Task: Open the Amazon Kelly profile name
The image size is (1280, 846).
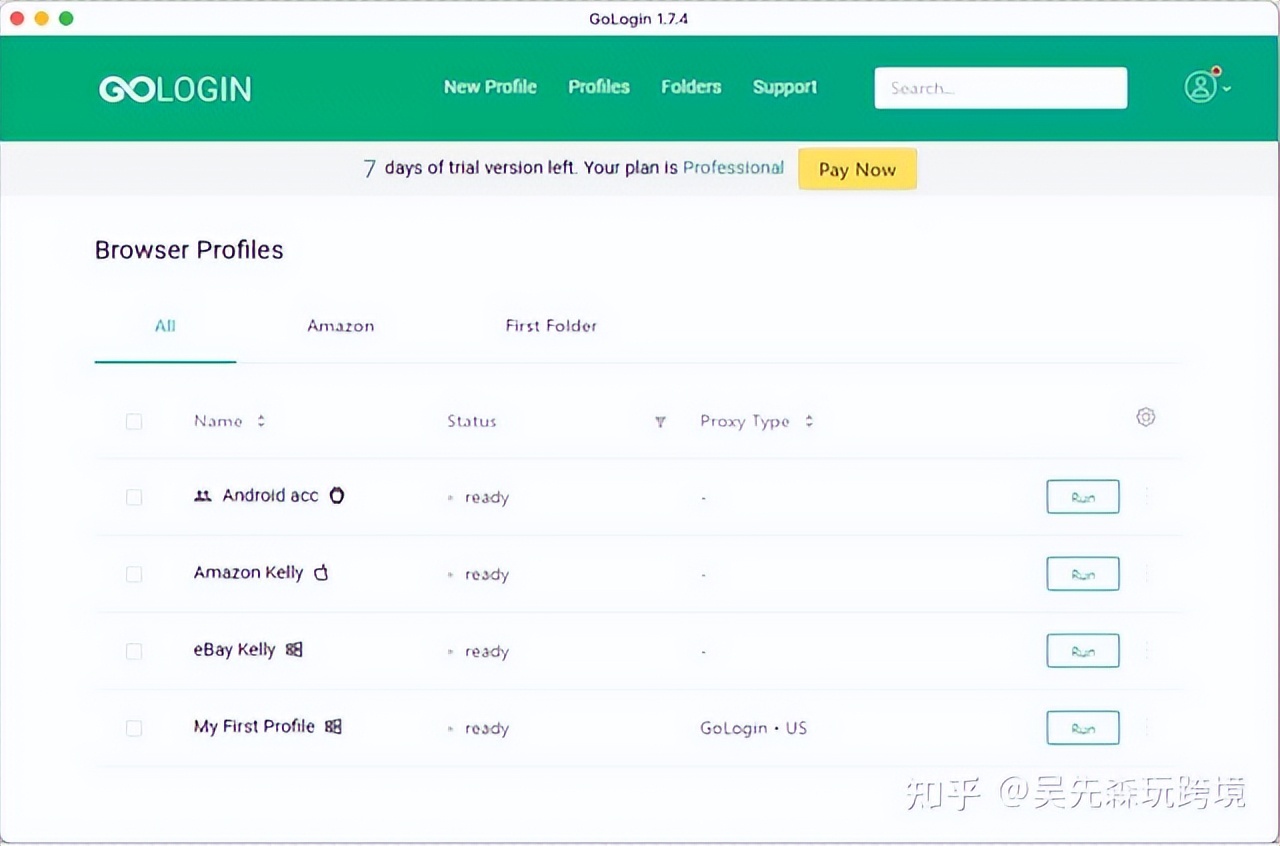Action: point(248,572)
